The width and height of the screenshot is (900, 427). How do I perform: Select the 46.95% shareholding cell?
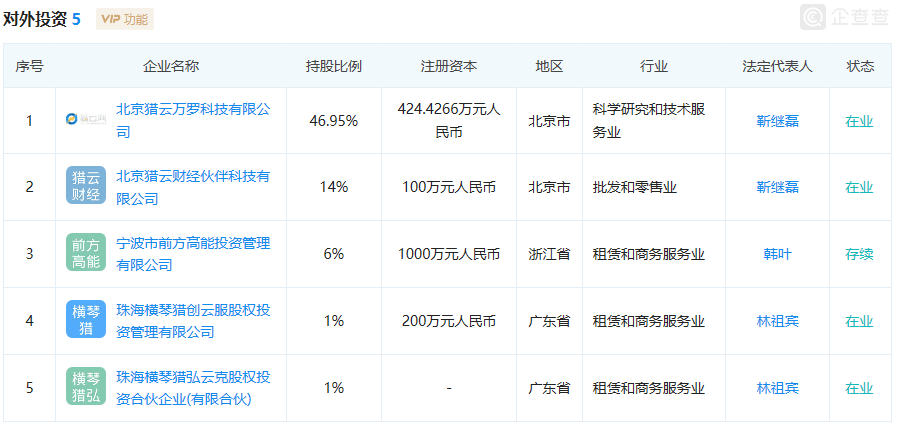[333, 121]
